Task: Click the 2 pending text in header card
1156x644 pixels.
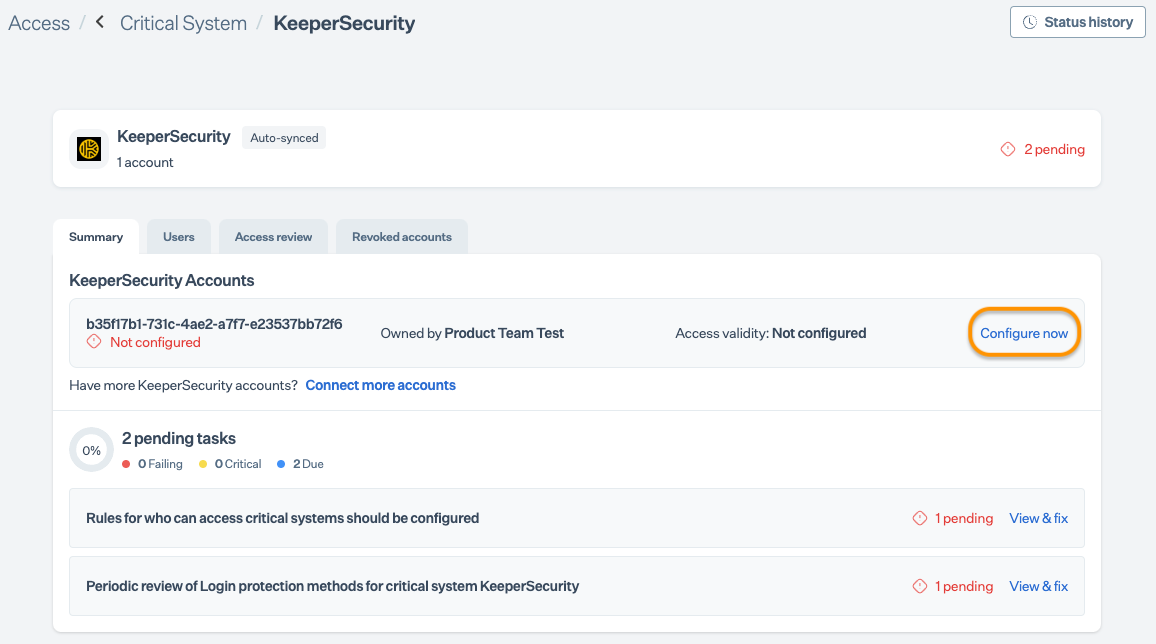Action: coord(1054,149)
